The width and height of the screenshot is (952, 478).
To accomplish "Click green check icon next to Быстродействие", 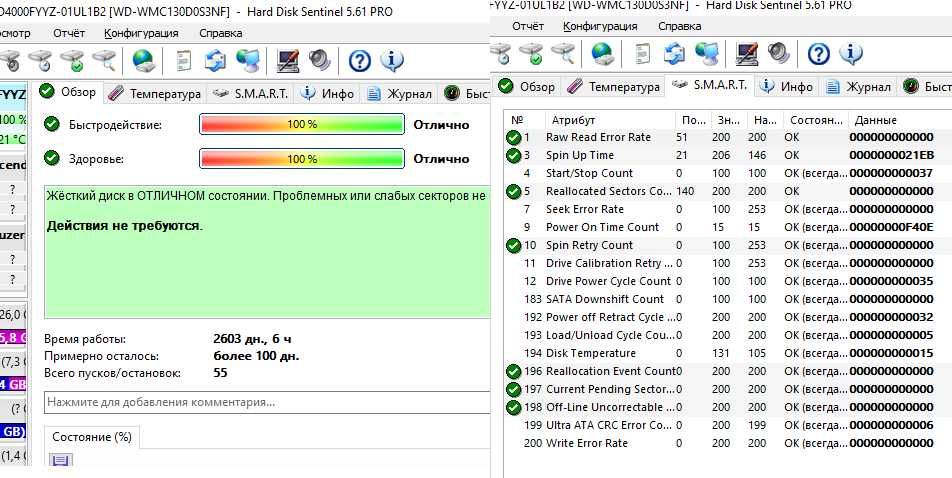I will click(x=52, y=124).
